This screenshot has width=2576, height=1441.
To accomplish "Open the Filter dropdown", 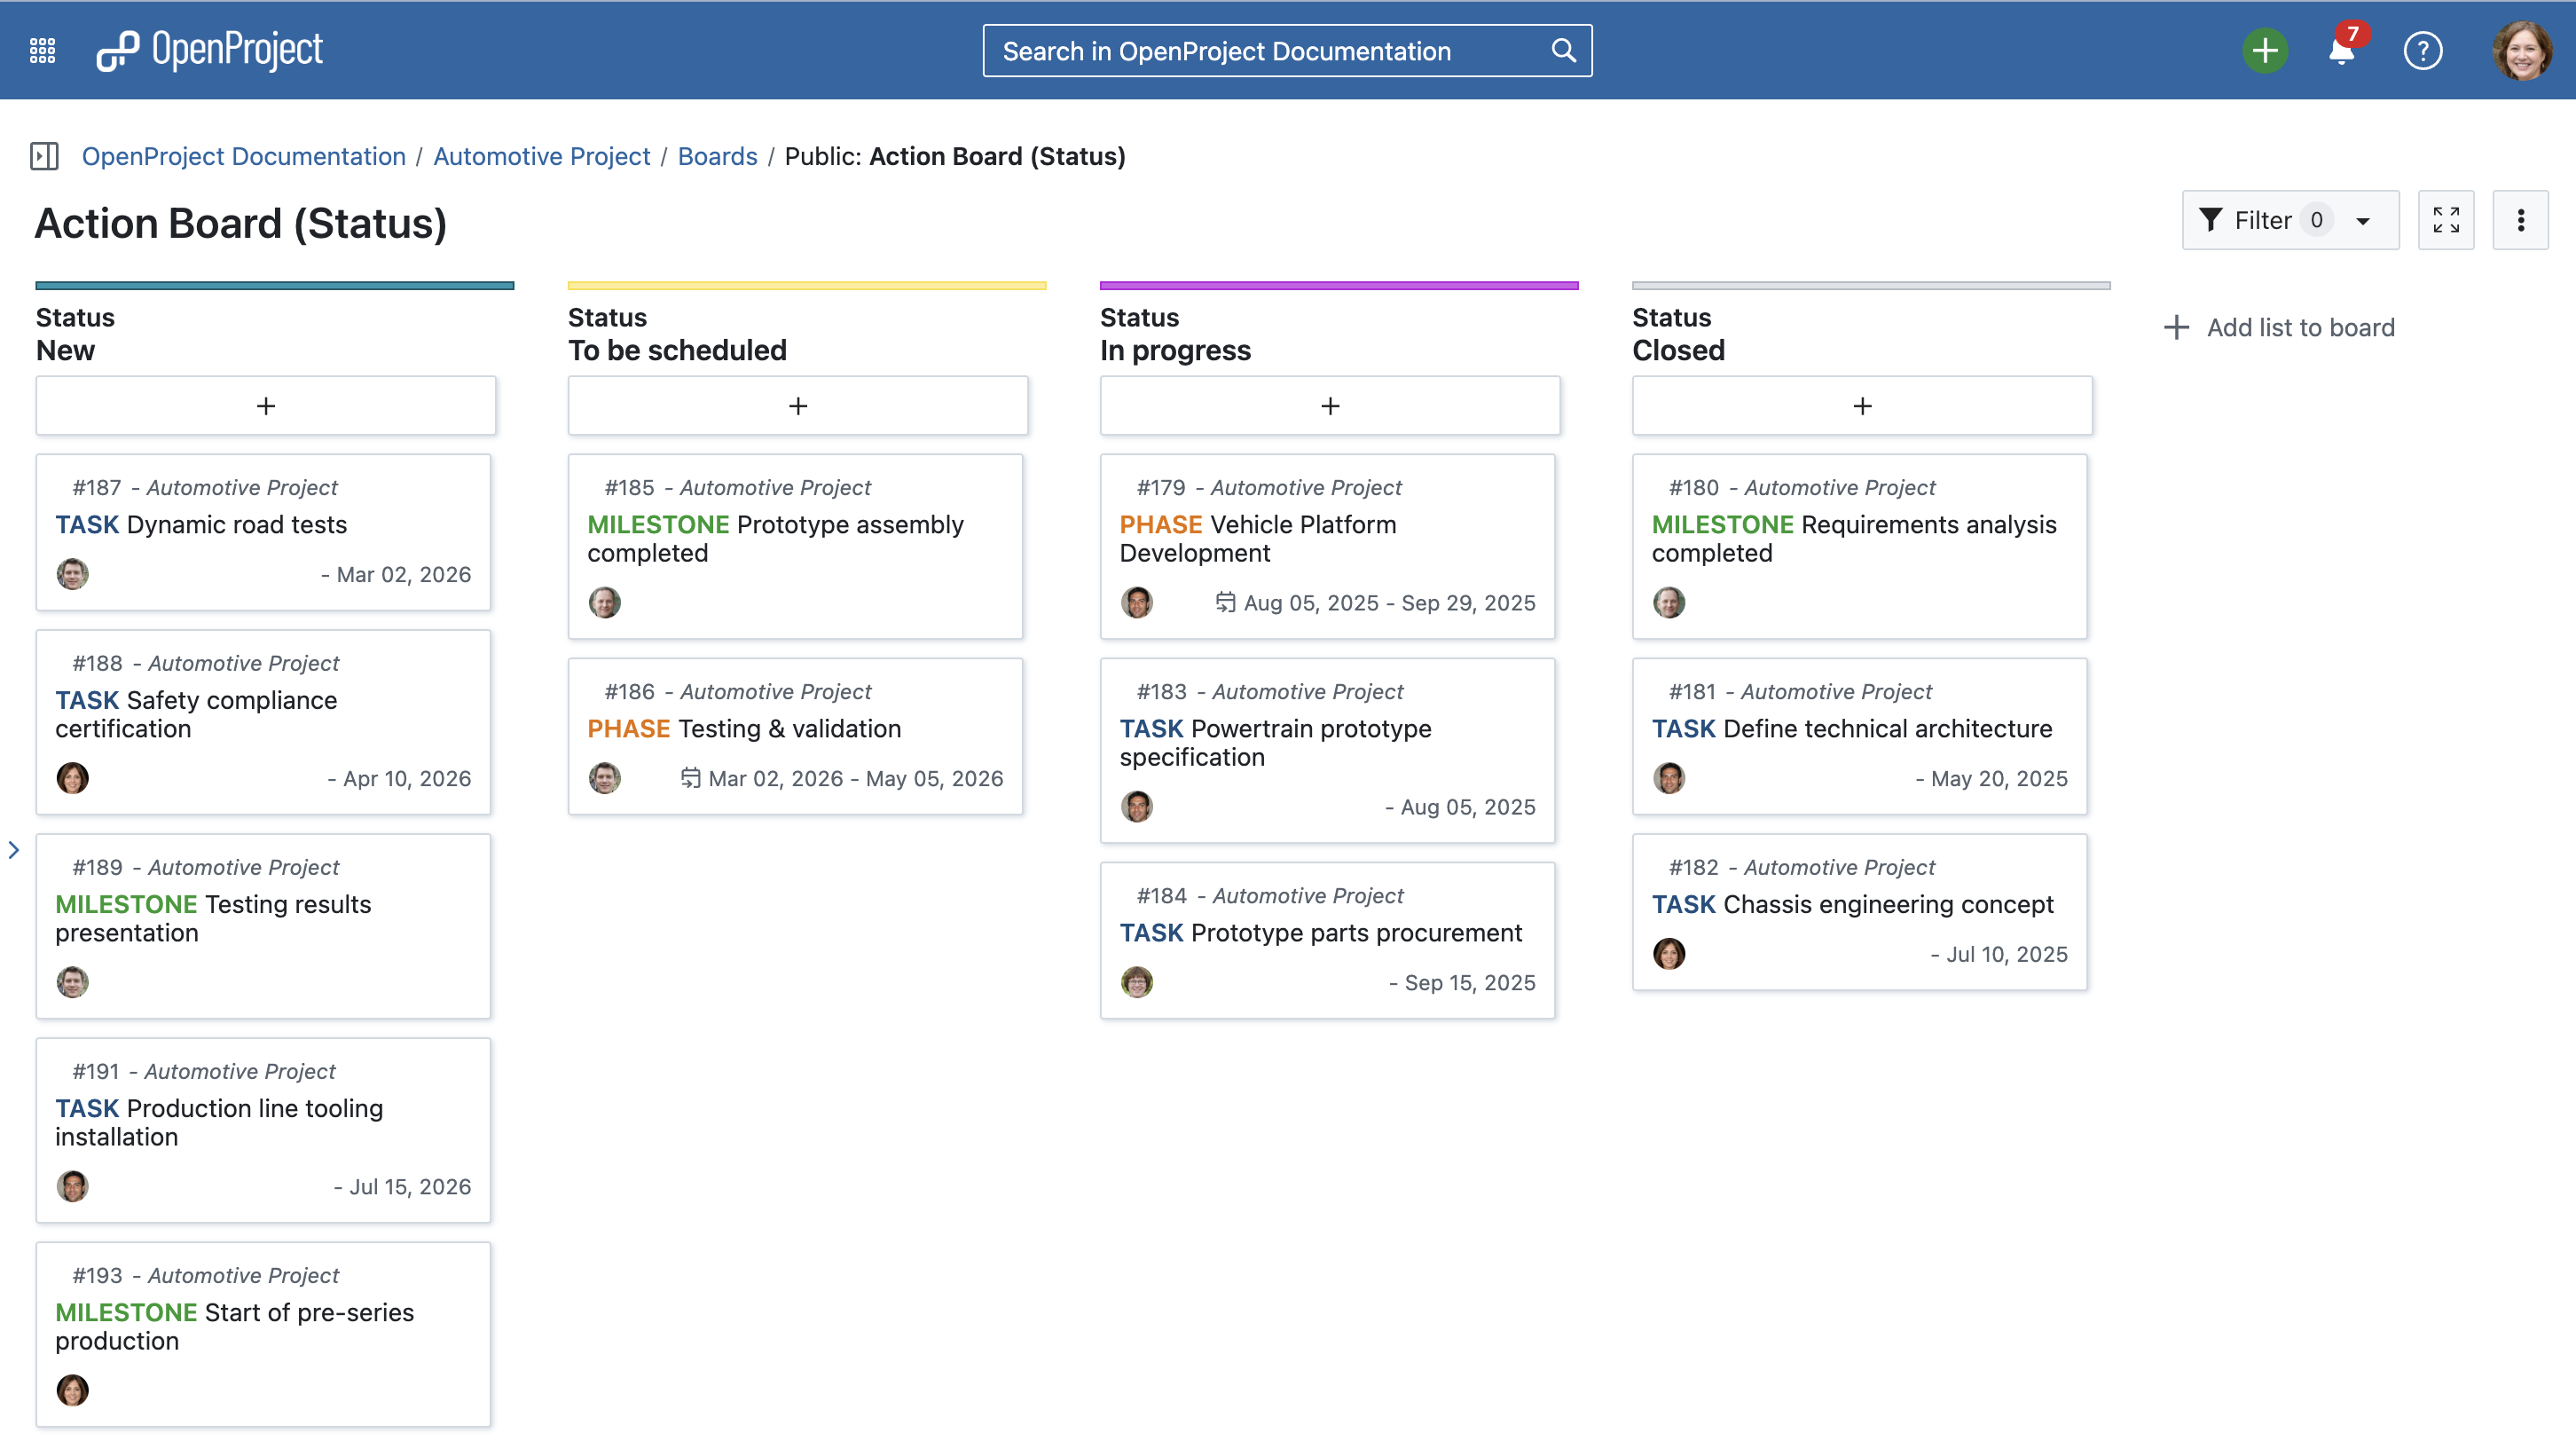I will [x=2290, y=220].
